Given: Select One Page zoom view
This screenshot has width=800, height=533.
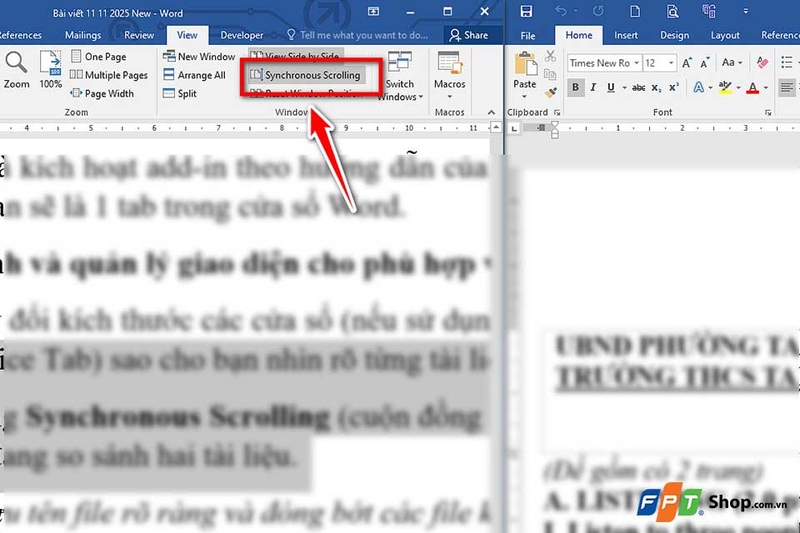Looking at the screenshot, I should coord(98,57).
